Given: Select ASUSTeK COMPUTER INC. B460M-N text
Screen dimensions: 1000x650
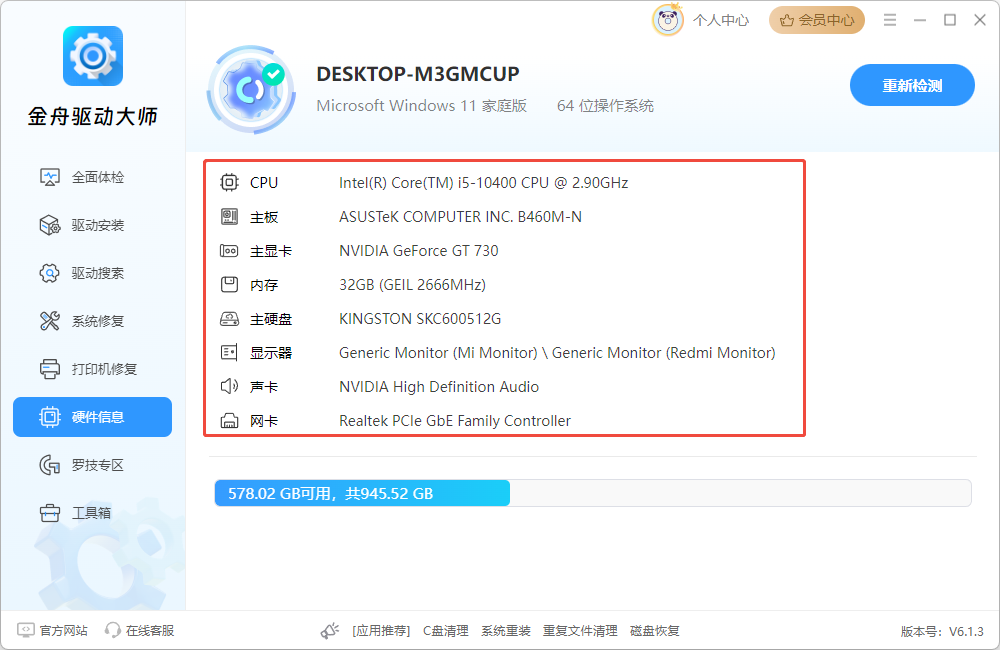Looking at the screenshot, I should pyautogui.click(x=460, y=217).
